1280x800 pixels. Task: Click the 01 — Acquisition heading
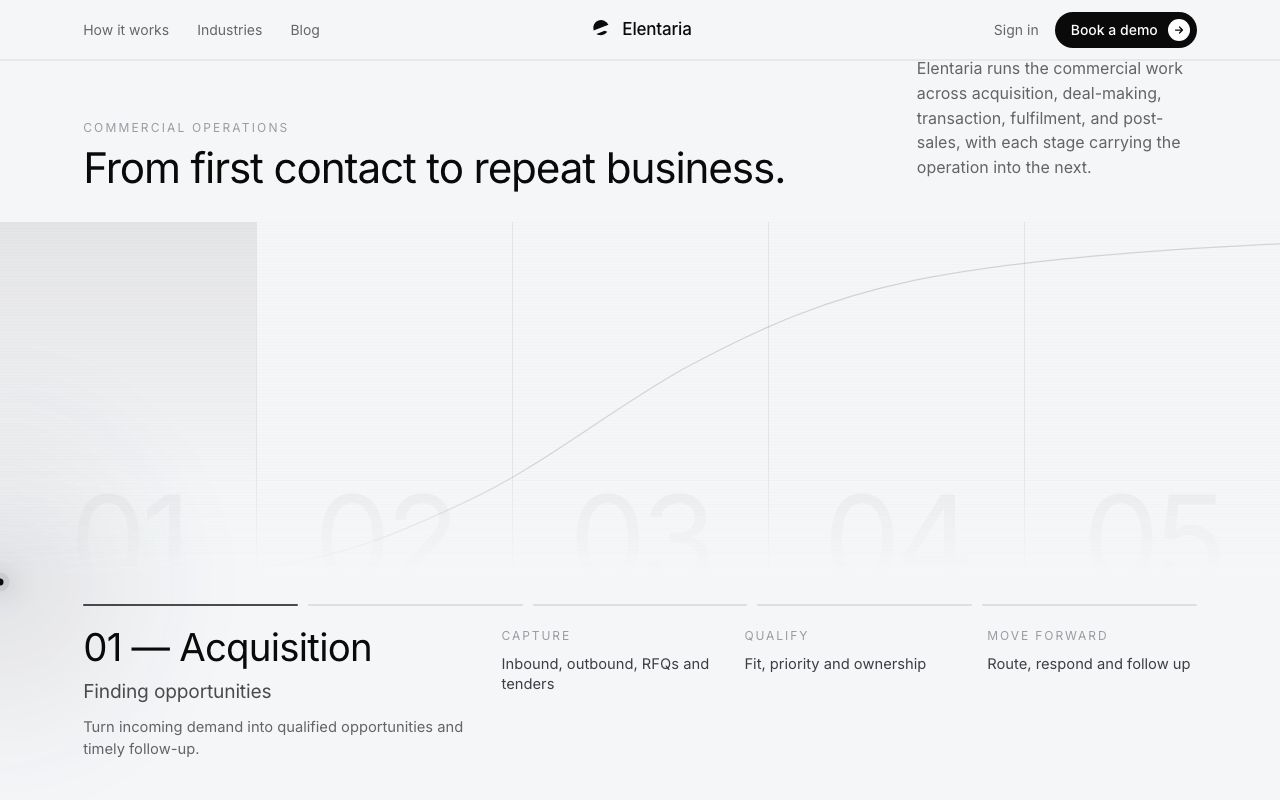click(x=227, y=648)
